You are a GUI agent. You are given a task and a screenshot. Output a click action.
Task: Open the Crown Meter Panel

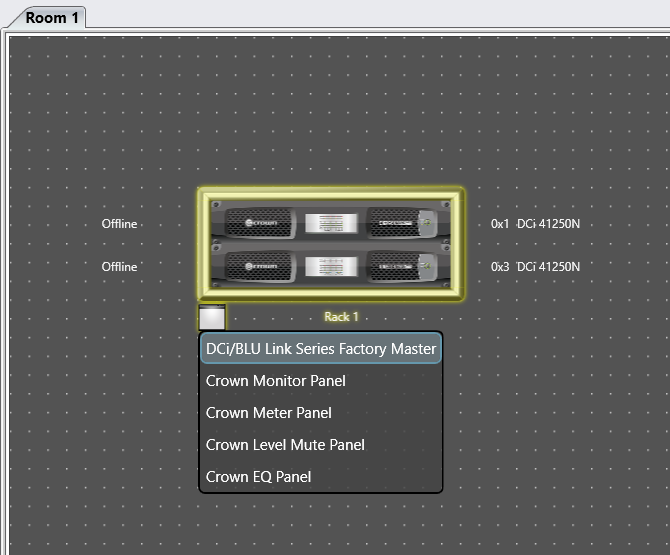coord(269,413)
